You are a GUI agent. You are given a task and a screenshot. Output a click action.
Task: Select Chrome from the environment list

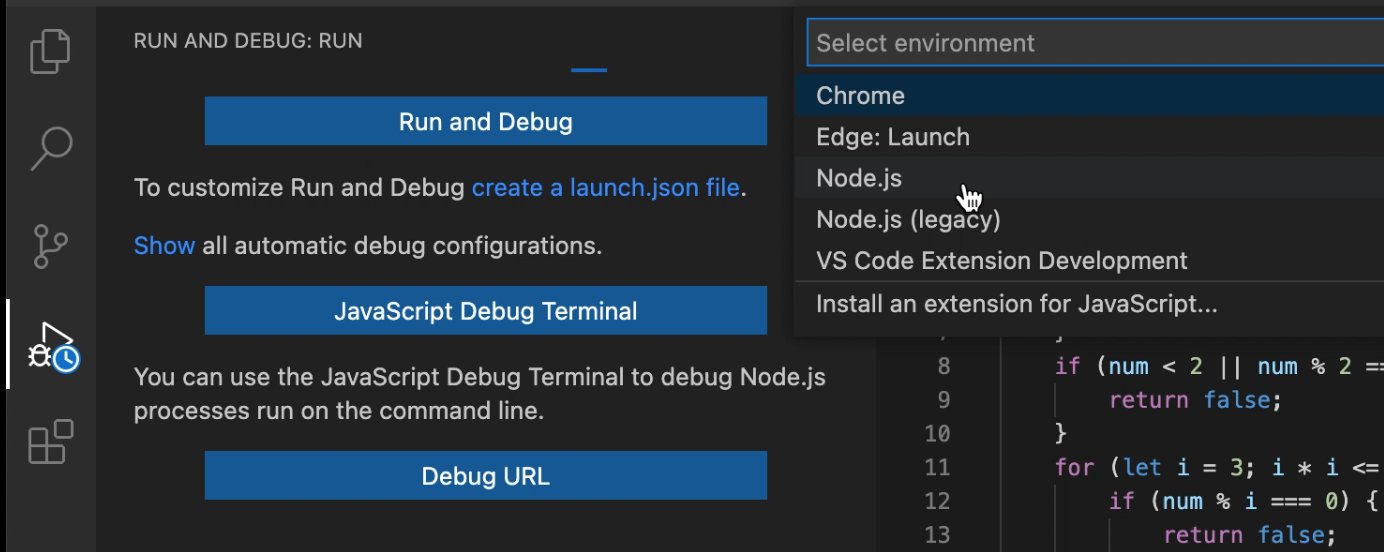pos(1089,95)
